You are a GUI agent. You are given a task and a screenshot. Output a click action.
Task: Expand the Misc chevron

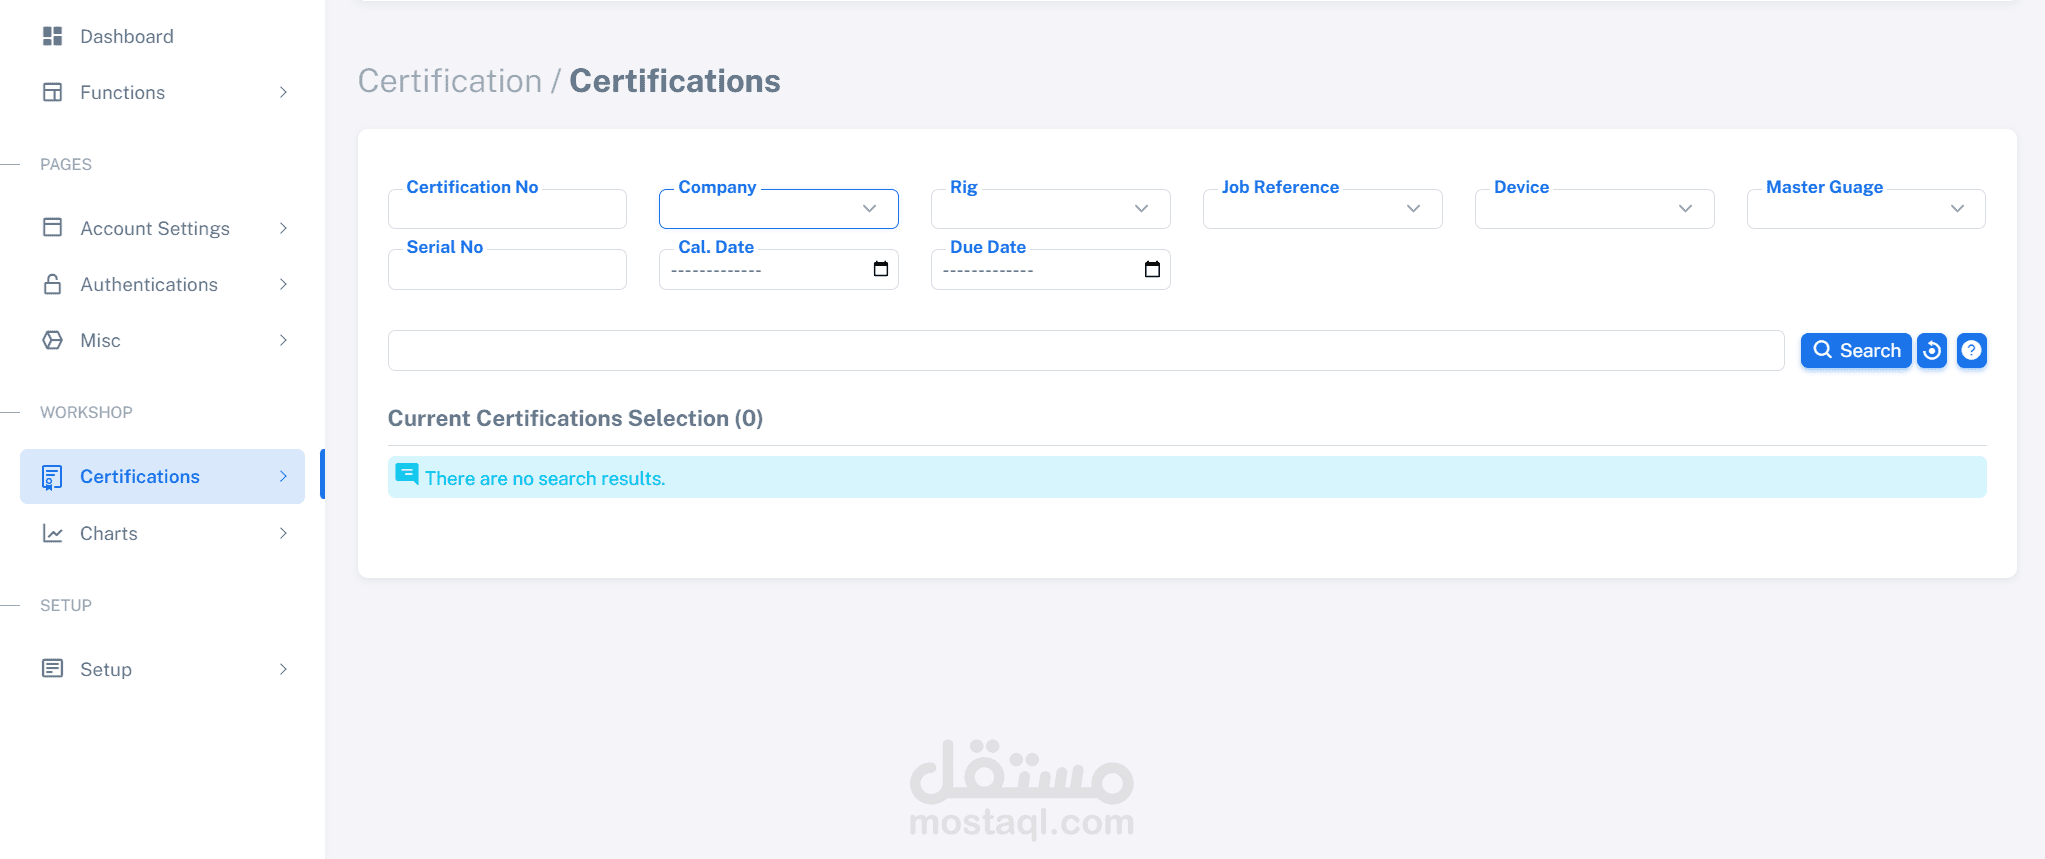[284, 340]
